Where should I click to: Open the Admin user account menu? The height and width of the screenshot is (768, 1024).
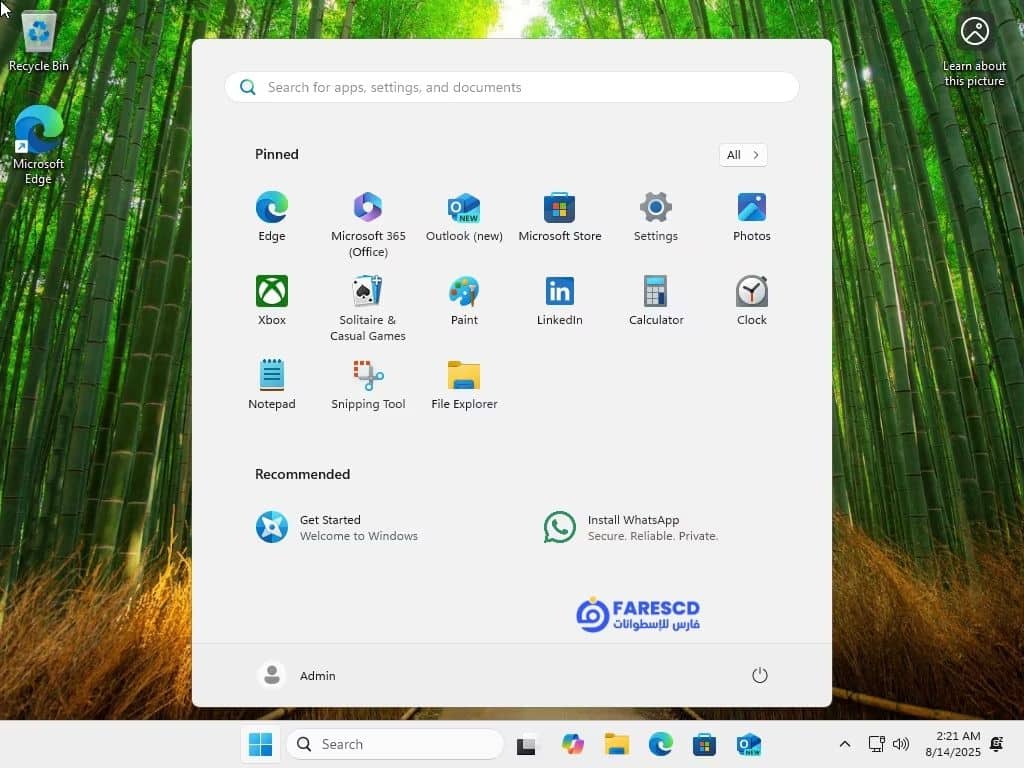296,675
